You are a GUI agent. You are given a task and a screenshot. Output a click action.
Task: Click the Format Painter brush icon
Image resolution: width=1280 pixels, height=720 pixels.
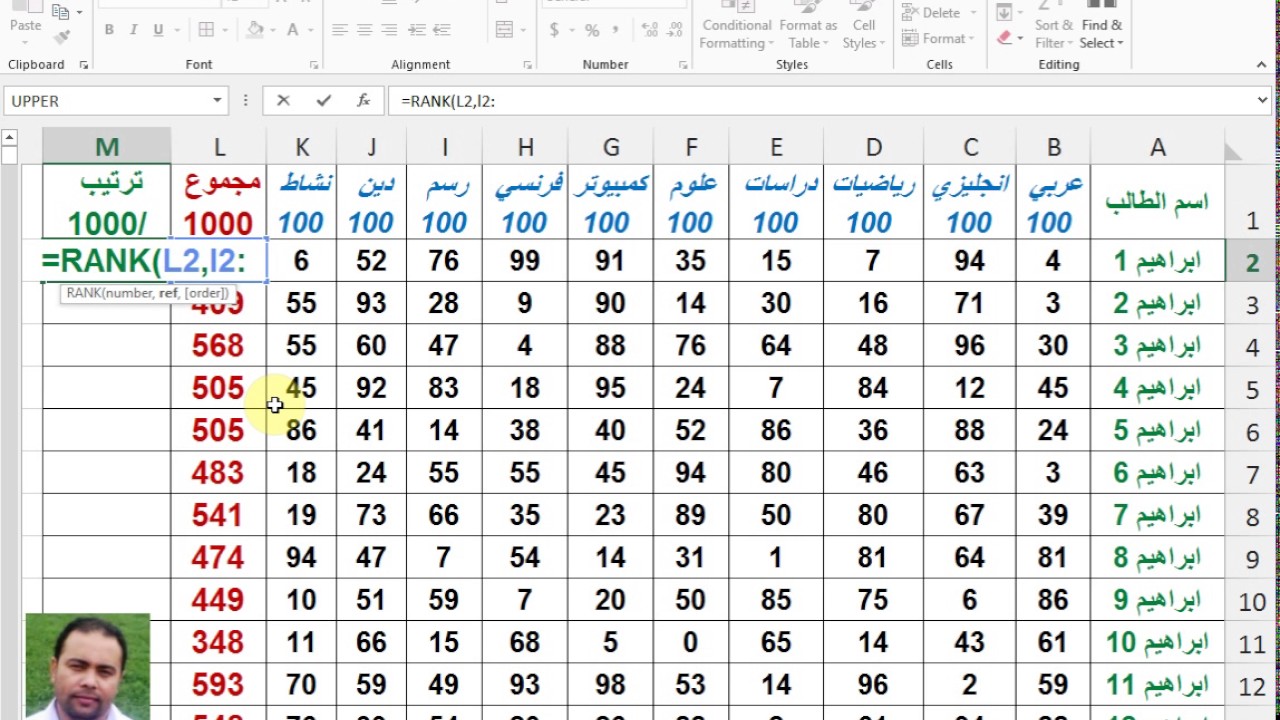click(x=62, y=38)
